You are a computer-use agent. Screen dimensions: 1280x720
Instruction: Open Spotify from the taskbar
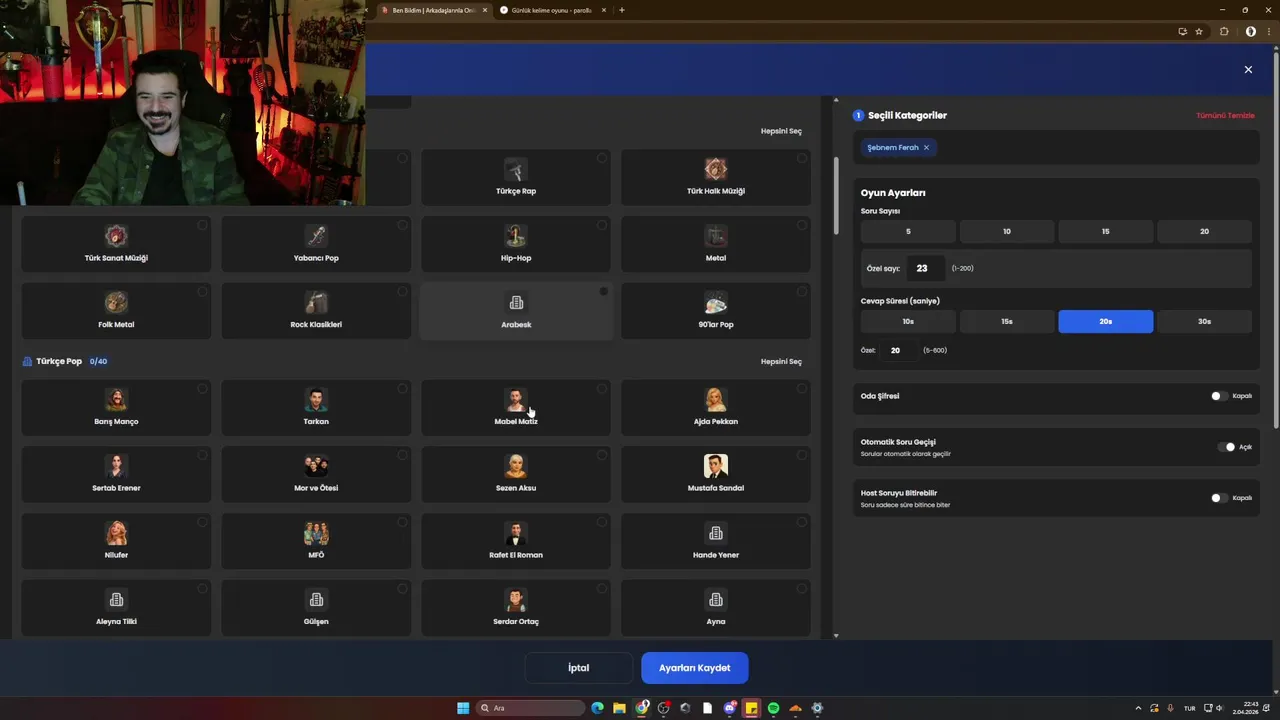(773, 708)
